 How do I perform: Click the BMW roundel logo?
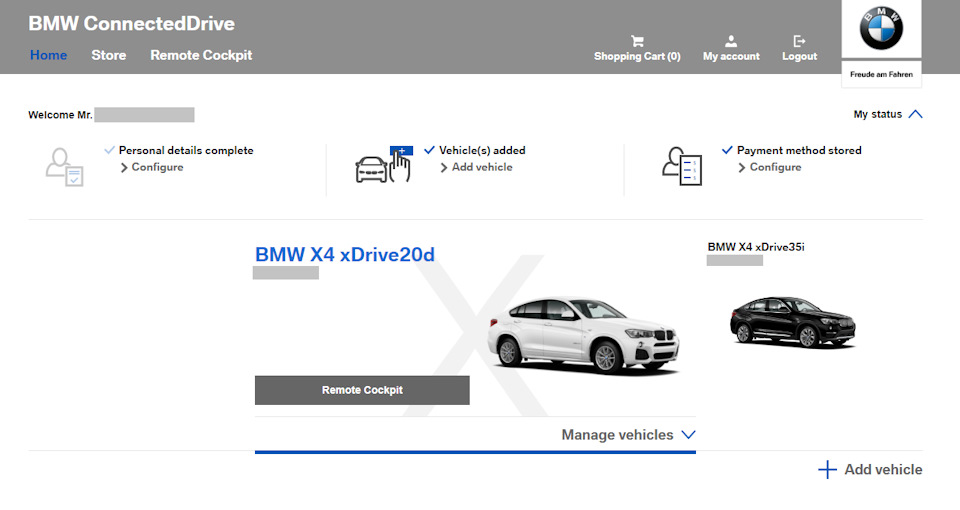pyautogui.click(x=881, y=28)
